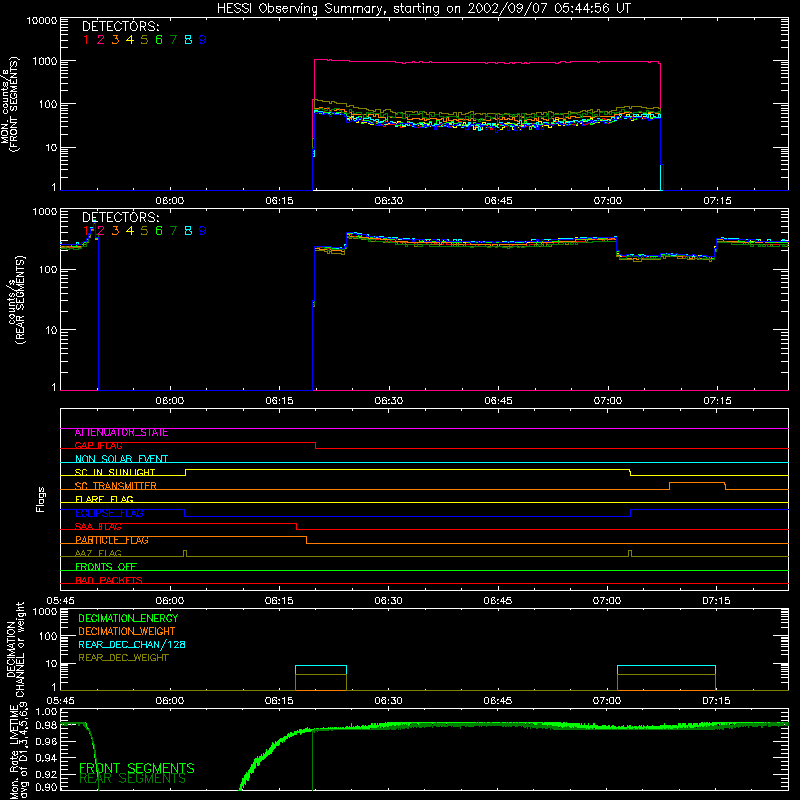
Task: Select orange detector 3 in front segments legend
Action: (115, 40)
